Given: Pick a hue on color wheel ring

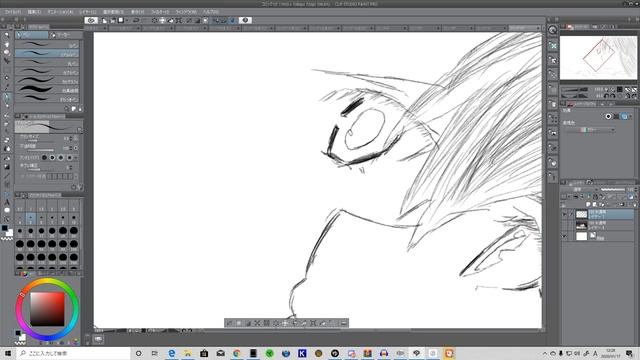Looking at the screenshot, I should 47,282.
